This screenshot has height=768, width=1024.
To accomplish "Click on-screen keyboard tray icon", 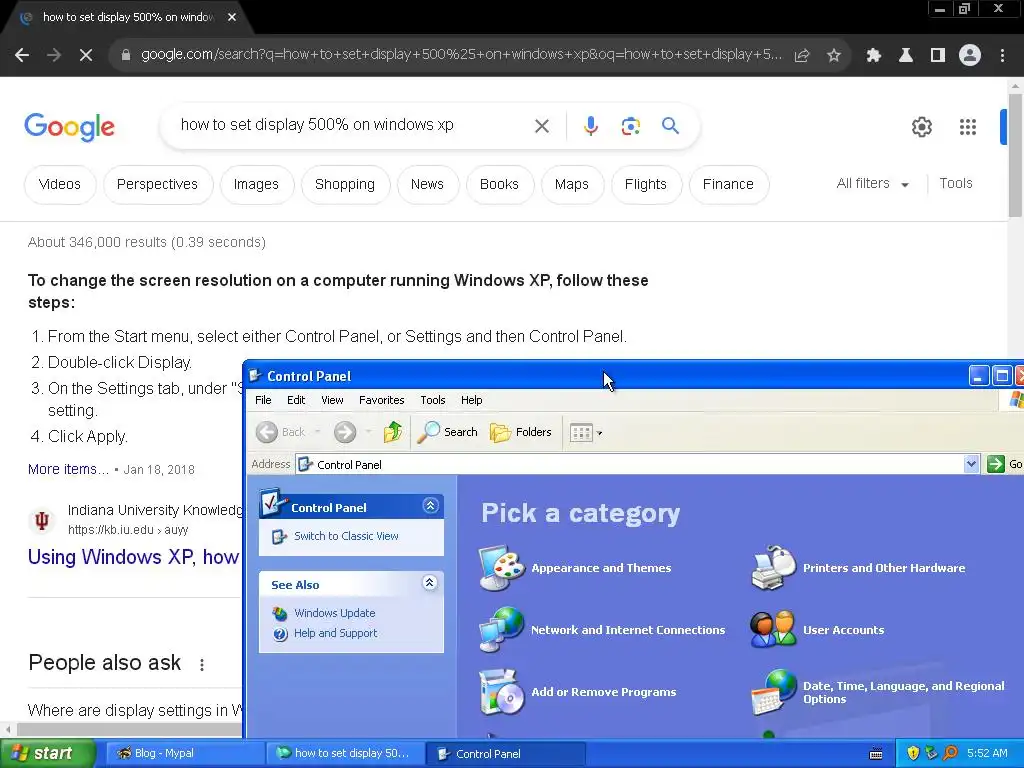I will pos(876,754).
